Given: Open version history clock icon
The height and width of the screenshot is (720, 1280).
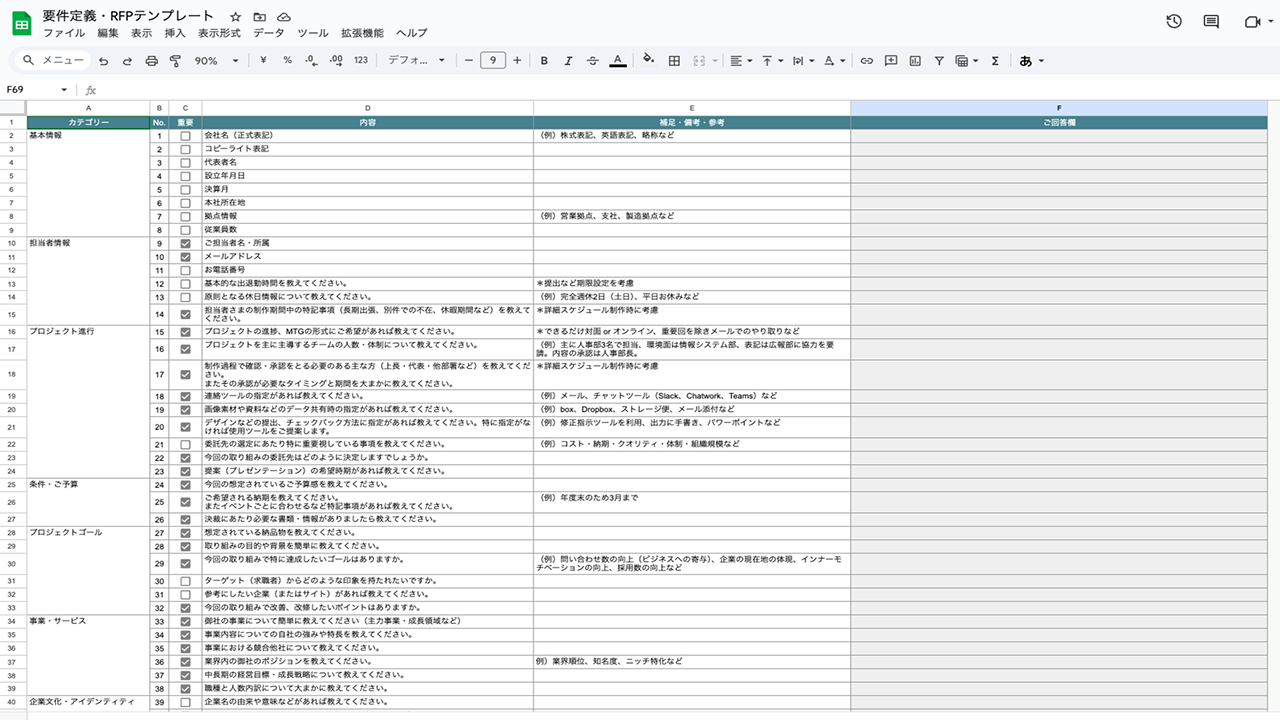Looking at the screenshot, I should [1174, 22].
